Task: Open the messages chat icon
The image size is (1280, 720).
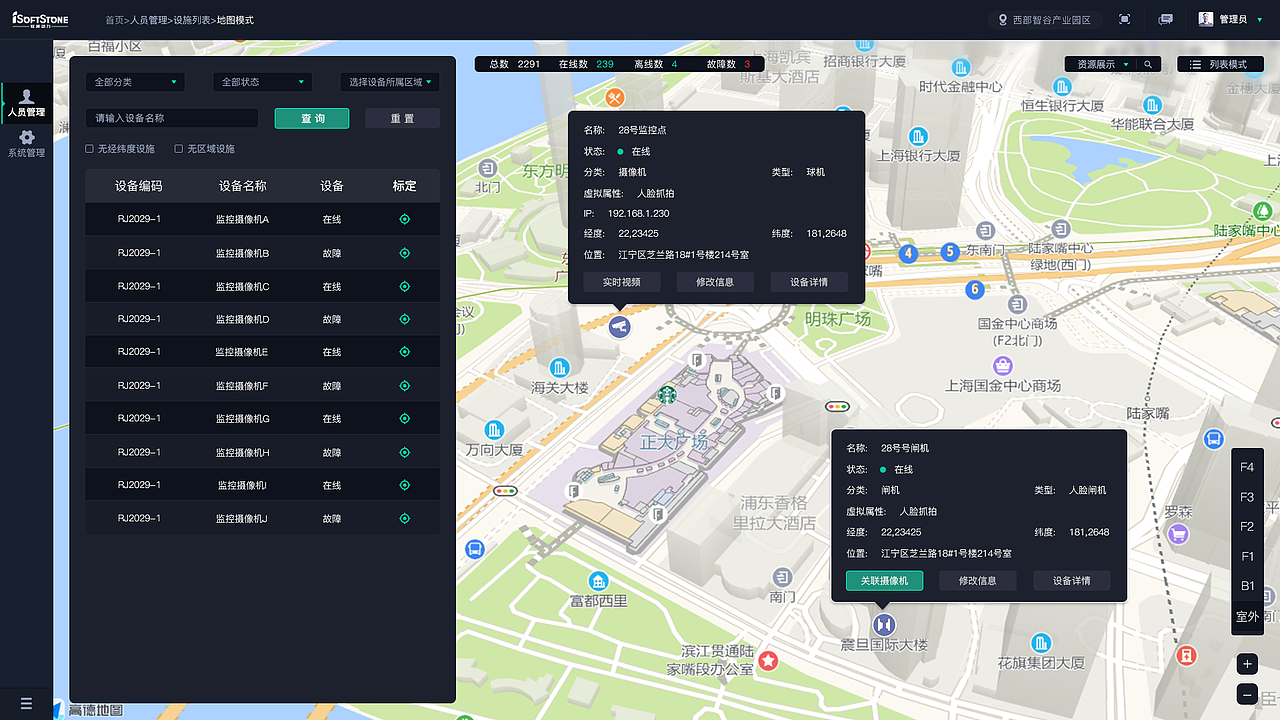Action: coord(1165,20)
